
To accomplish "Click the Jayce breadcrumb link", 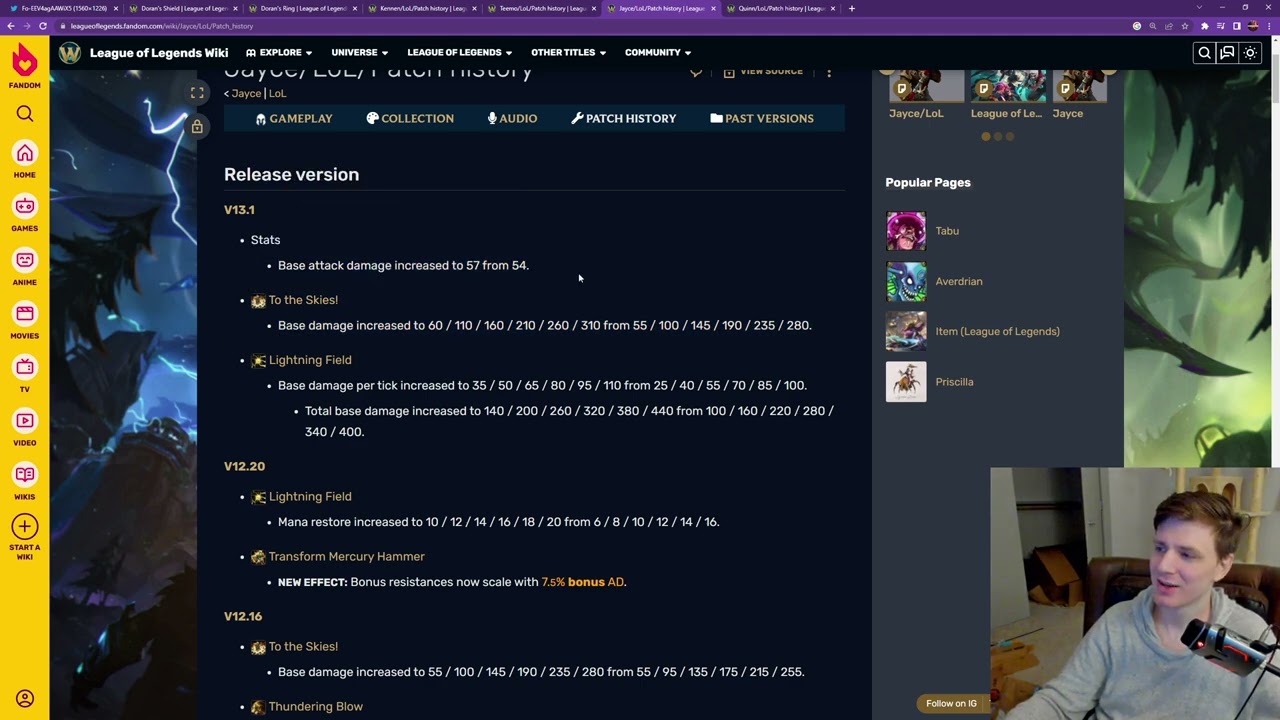I will point(245,93).
